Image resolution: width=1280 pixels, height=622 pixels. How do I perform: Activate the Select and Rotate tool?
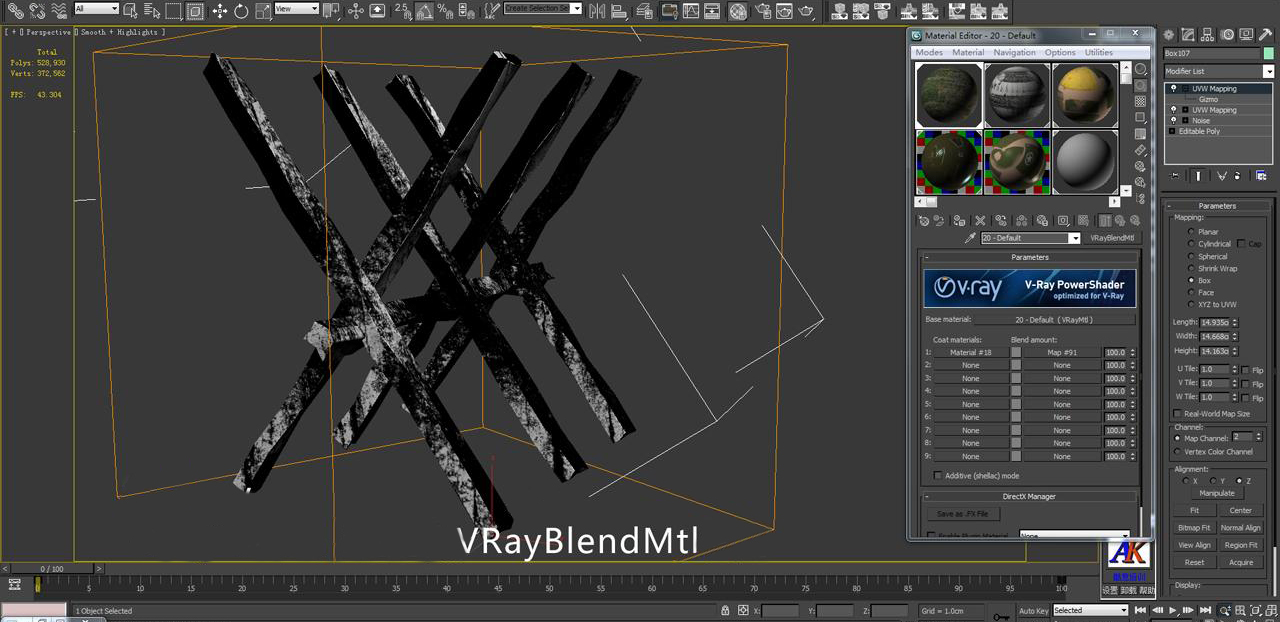tap(241, 11)
